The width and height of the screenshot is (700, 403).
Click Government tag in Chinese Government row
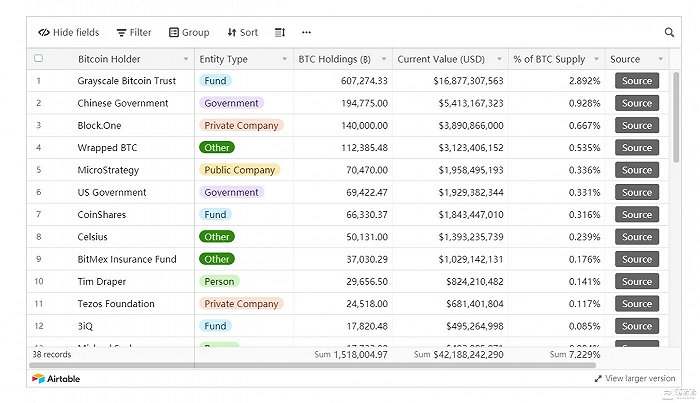click(231, 103)
